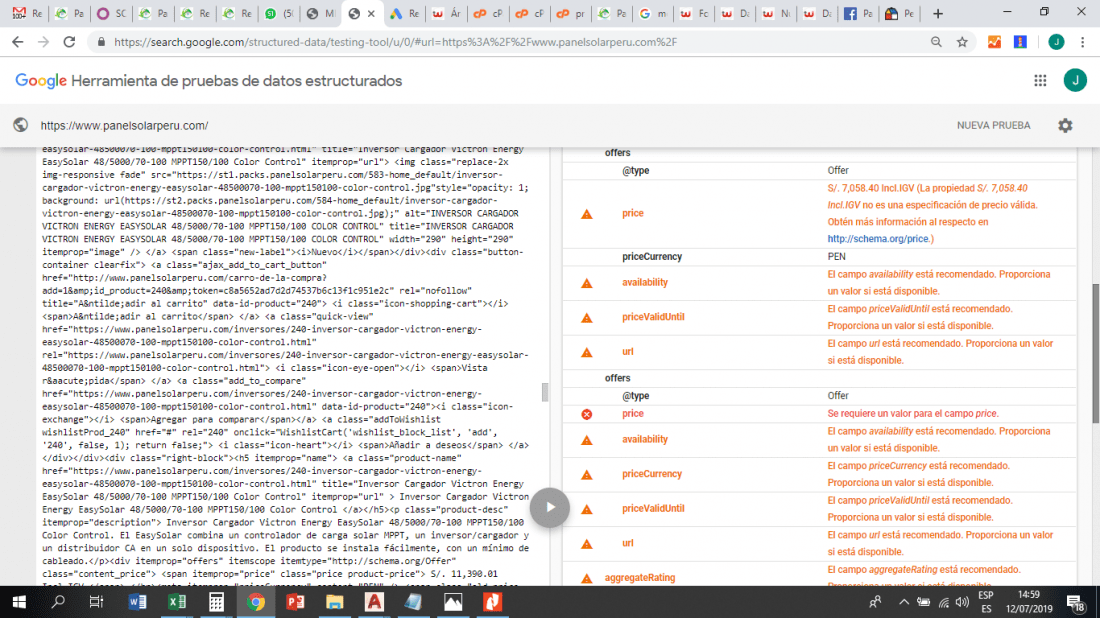
Task: Click the red error icon beside price
Action: pos(586,415)
